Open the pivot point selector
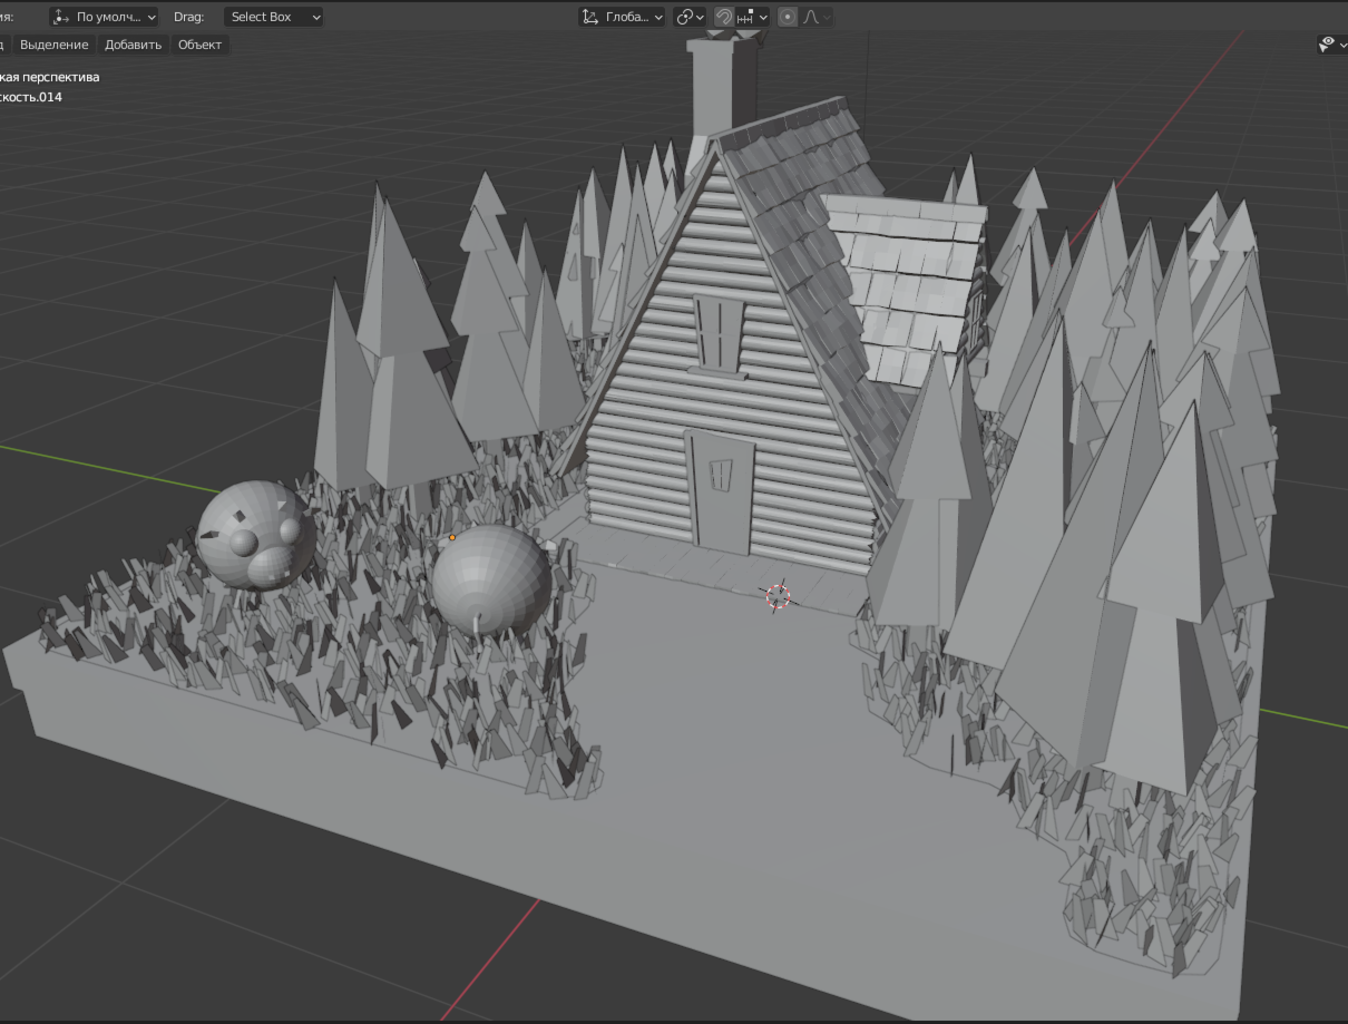This screenshot has height=1024, width=1348. (x=689, y=17)
